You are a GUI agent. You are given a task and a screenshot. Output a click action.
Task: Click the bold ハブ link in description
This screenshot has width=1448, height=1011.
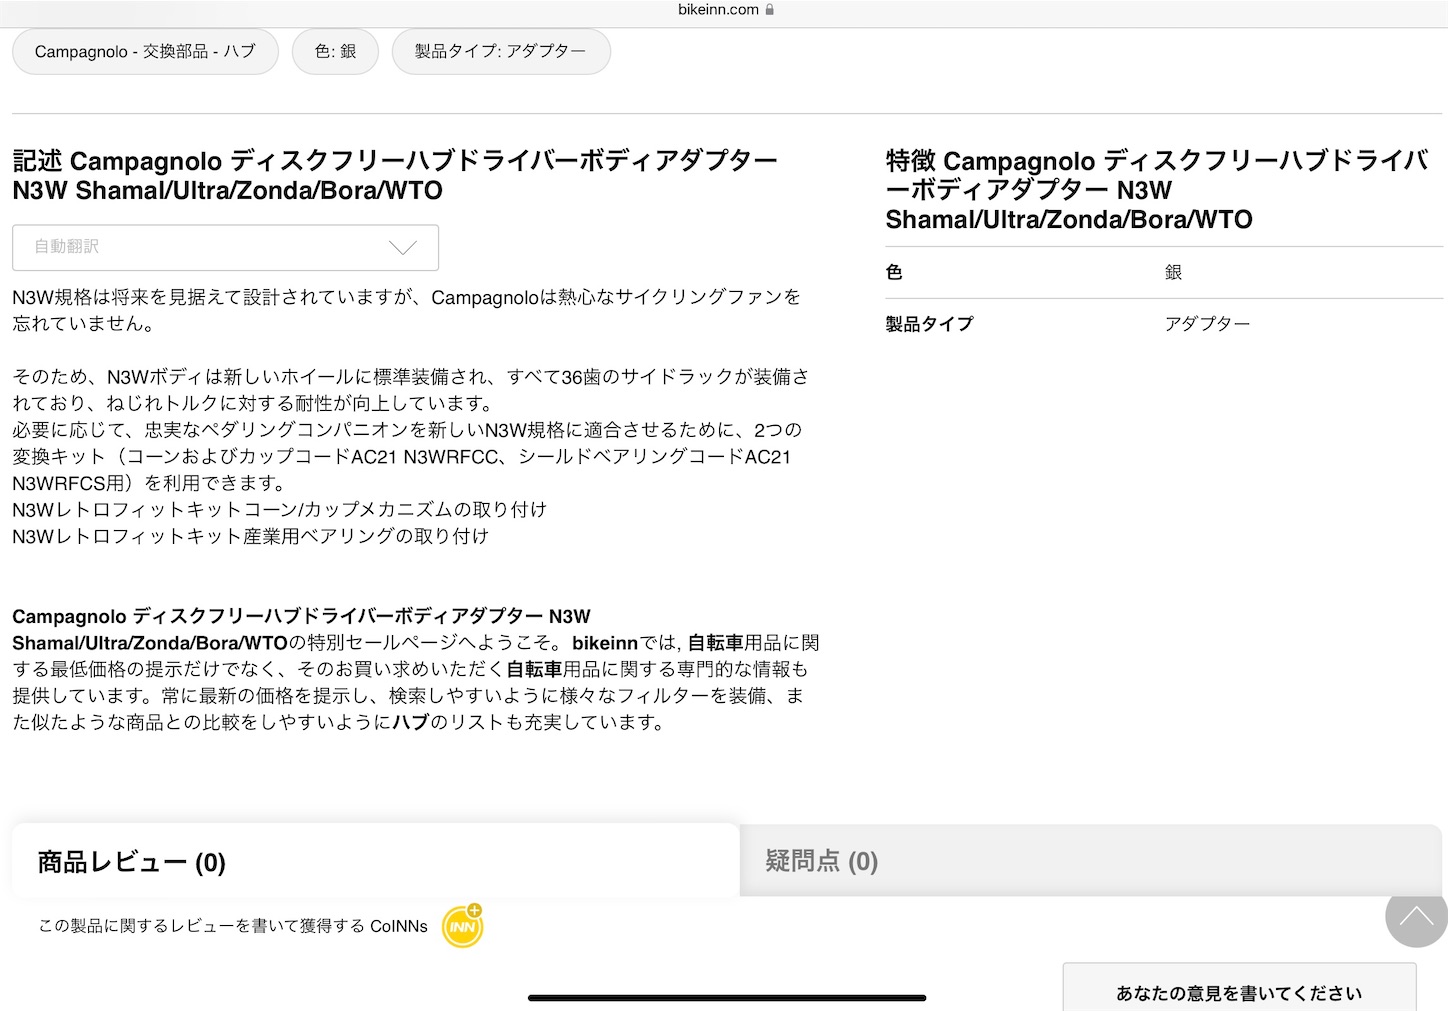411,722
